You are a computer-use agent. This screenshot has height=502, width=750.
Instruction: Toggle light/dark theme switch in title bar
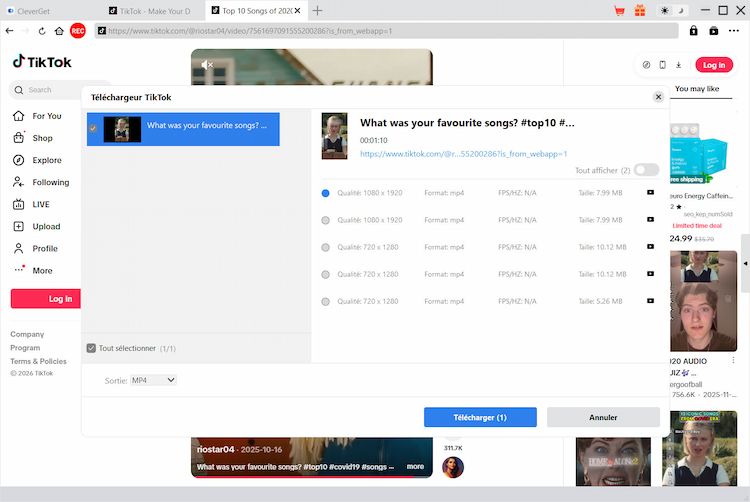point(672,11)
